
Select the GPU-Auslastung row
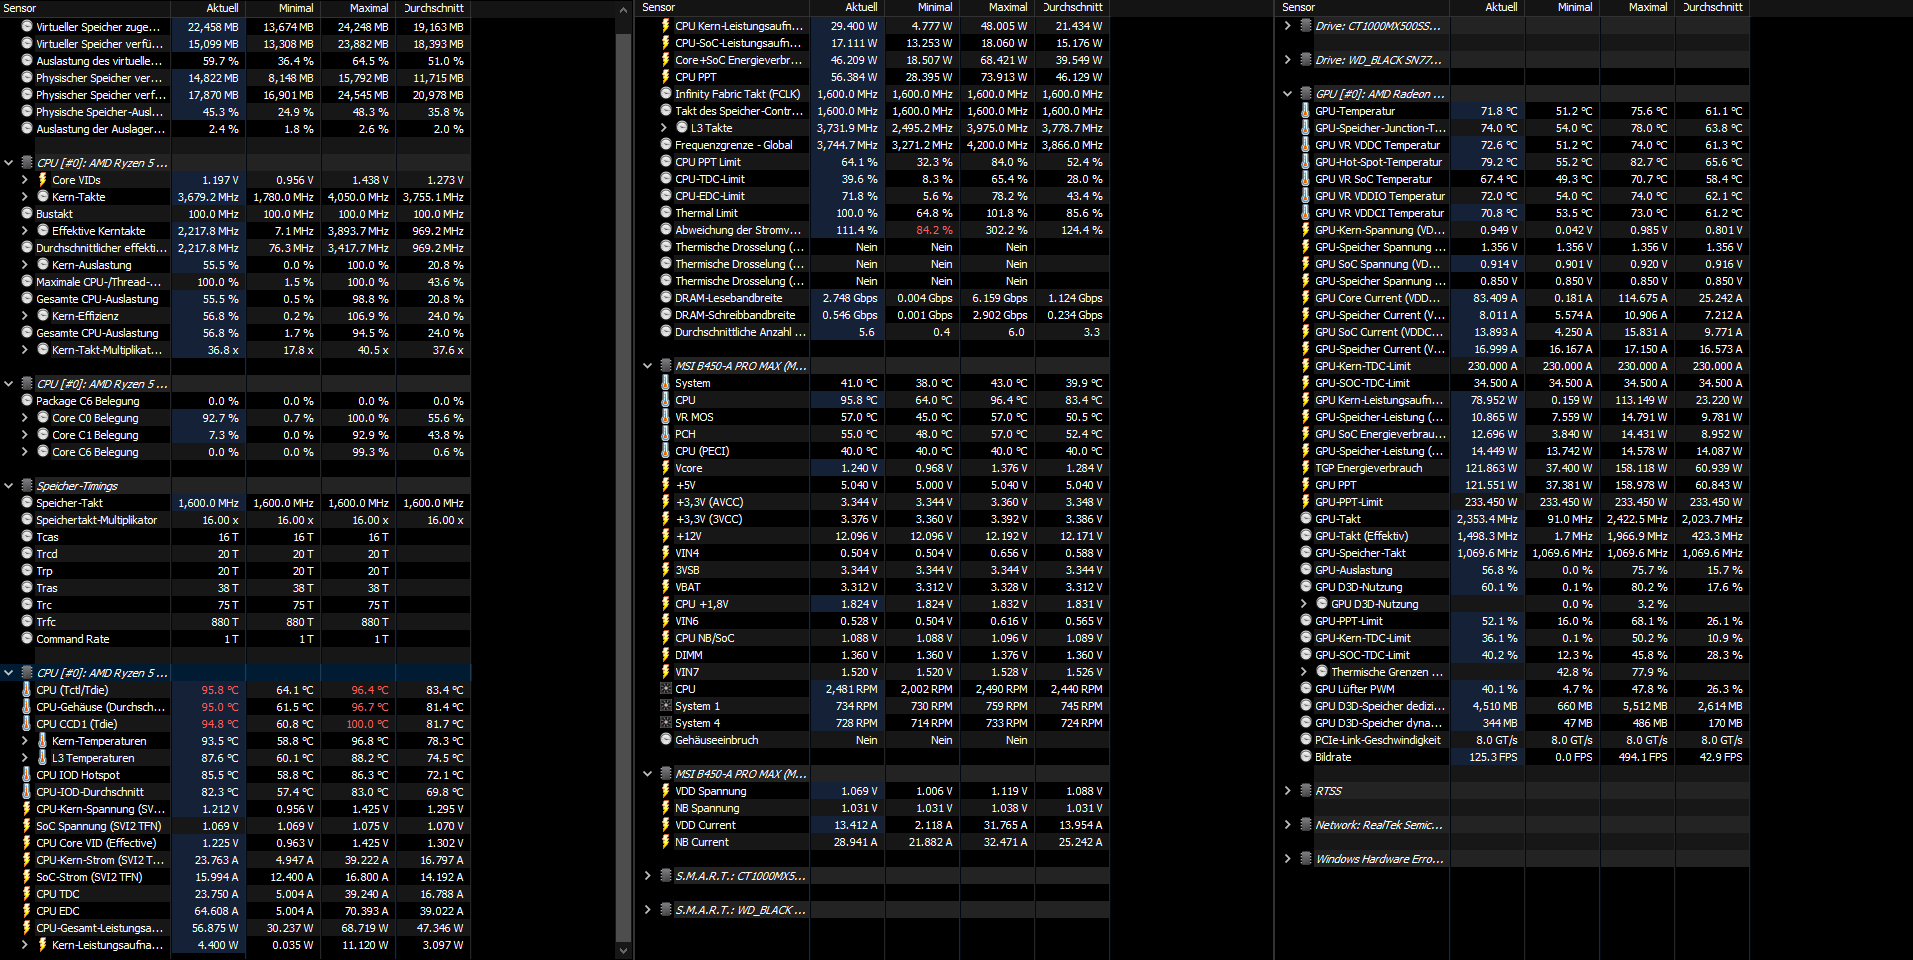(x=1514, y=570)
